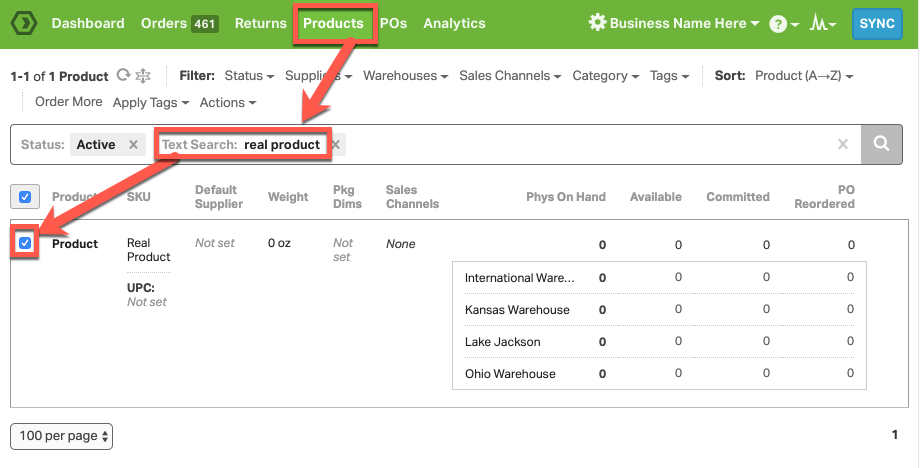Image resolution: width=920 pixels, height=468 pixels.
Task: Open the Business Name Here menu
Action: point(684,23)
